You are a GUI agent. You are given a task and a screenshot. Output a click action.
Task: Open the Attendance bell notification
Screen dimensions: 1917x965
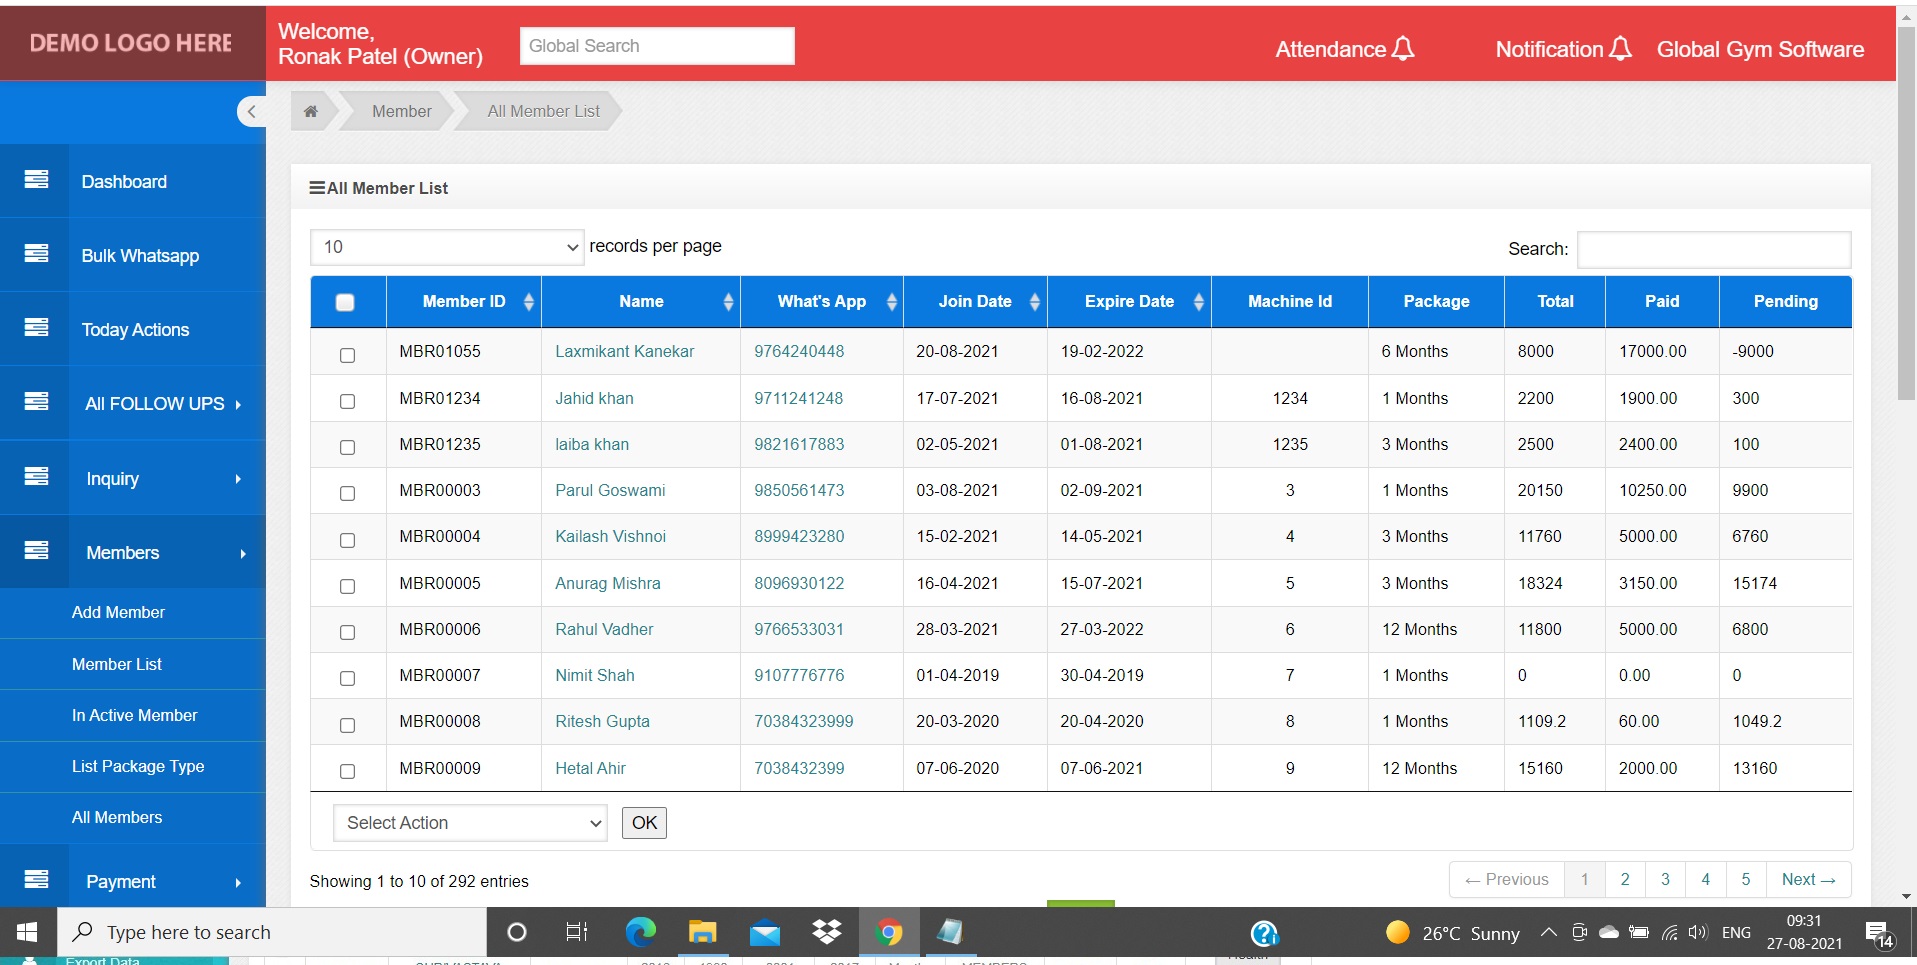[x=1403, y=47]
